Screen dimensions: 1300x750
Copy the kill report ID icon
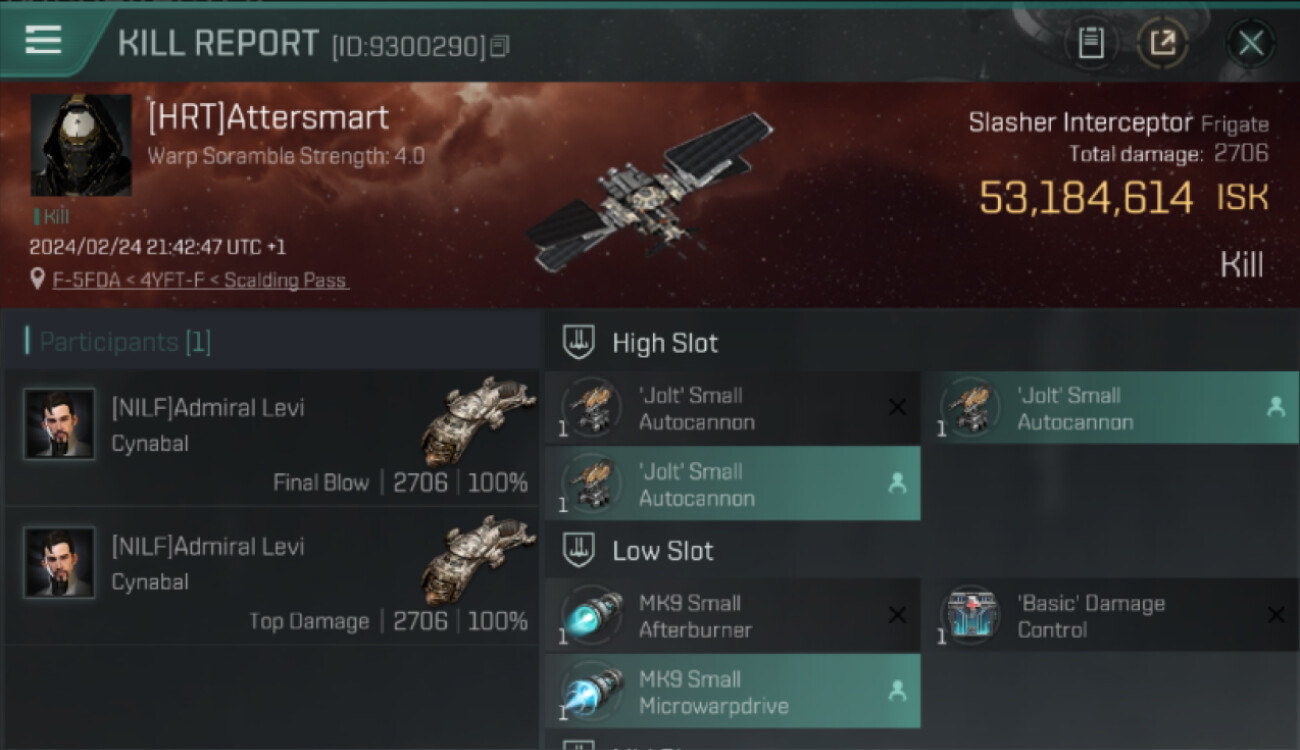[x=500, y=46]
